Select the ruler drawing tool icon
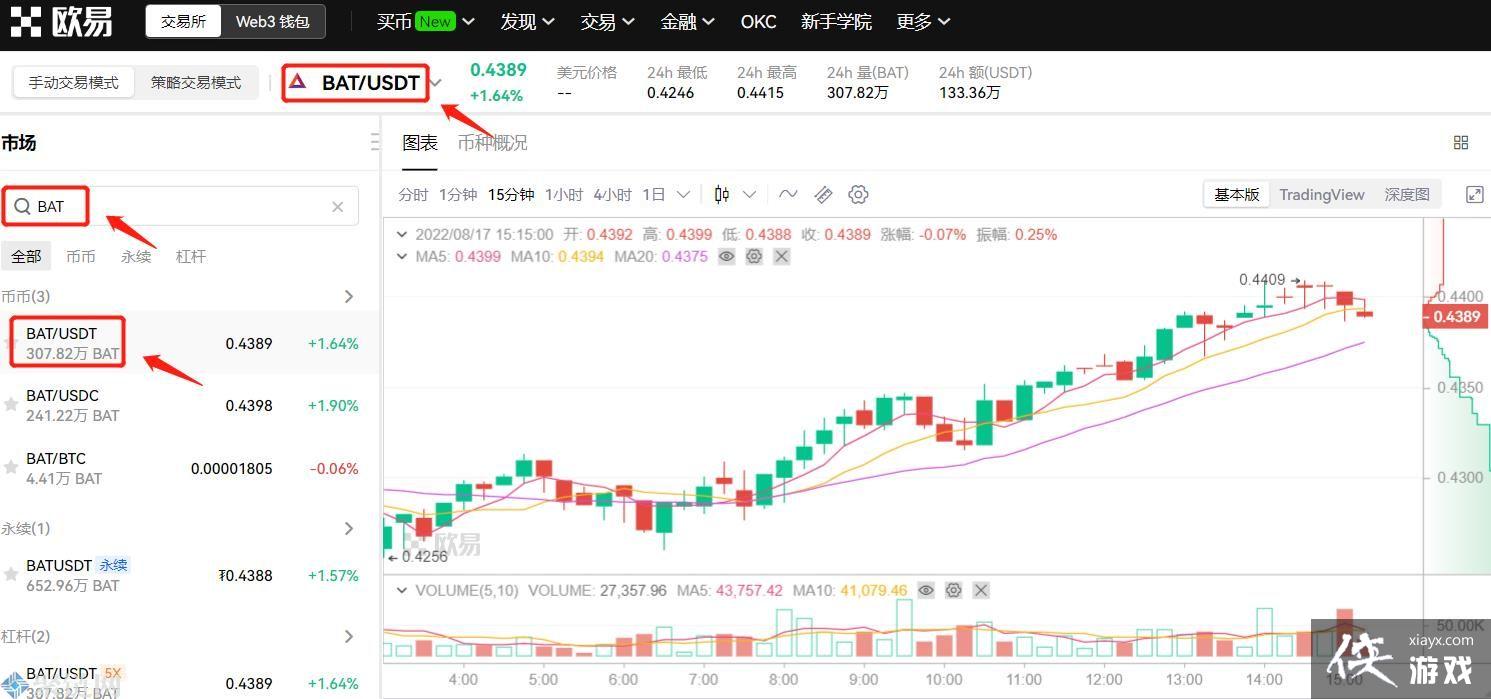This screenshot has height=699, width=1491. point(823,194)
